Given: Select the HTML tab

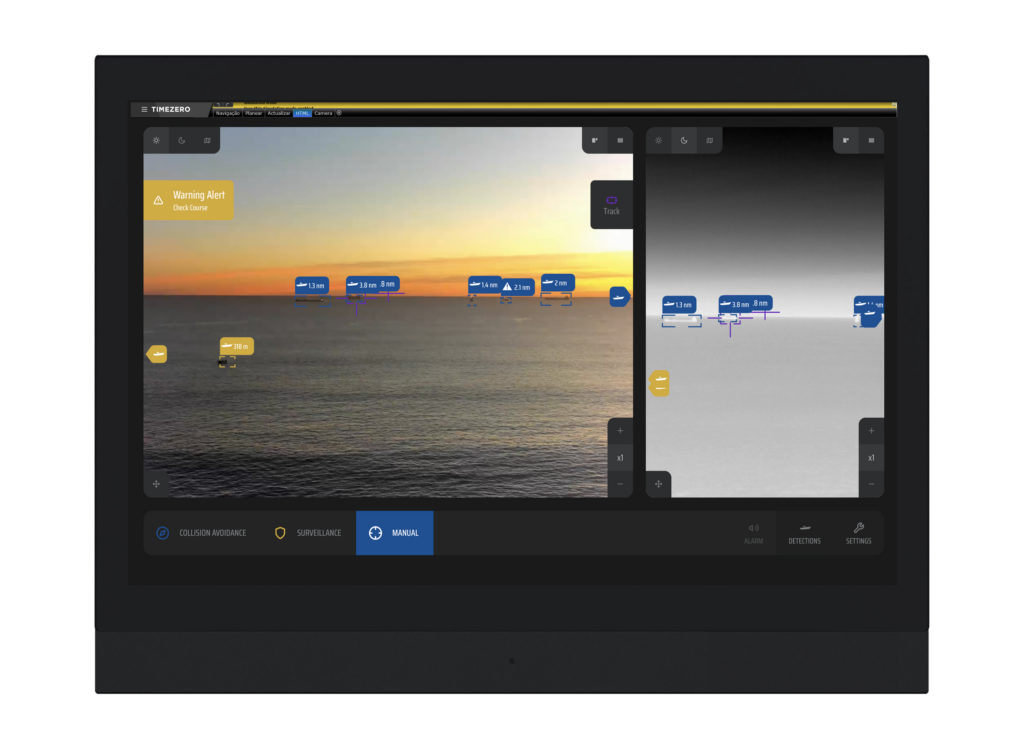Looking at the screenshot, I should pyautogui.click(x=302, y=114).
